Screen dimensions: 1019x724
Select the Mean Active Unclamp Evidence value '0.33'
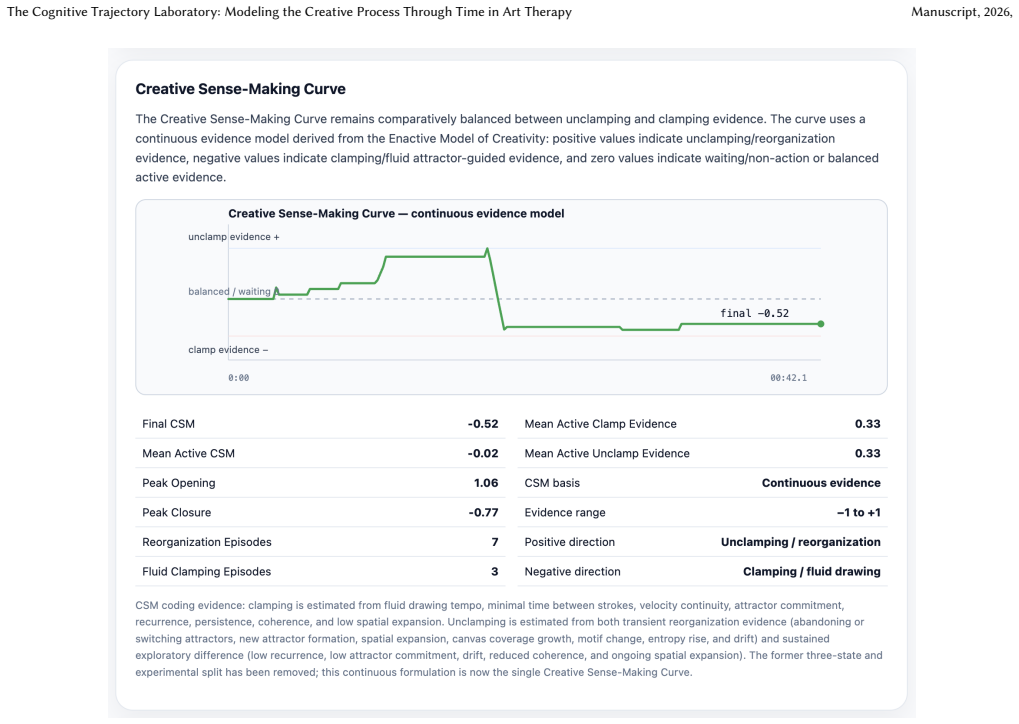868,453
